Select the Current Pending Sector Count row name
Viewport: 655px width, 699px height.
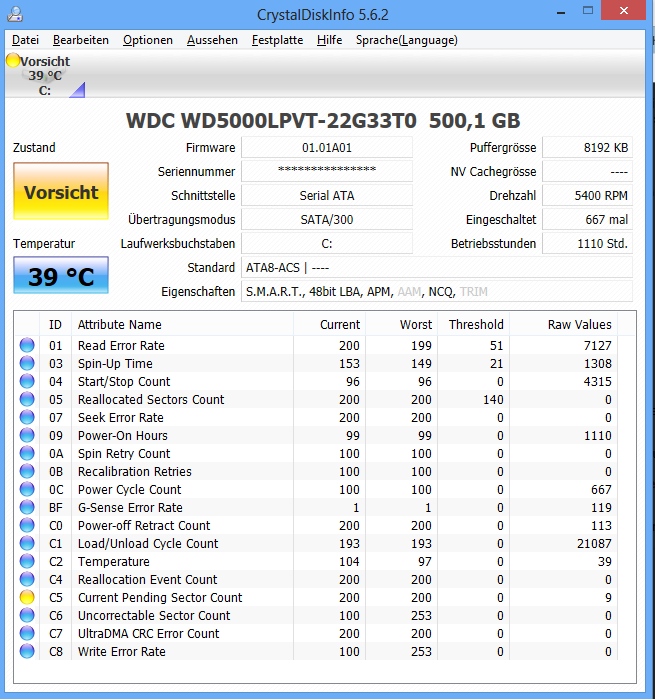[160, 597]
